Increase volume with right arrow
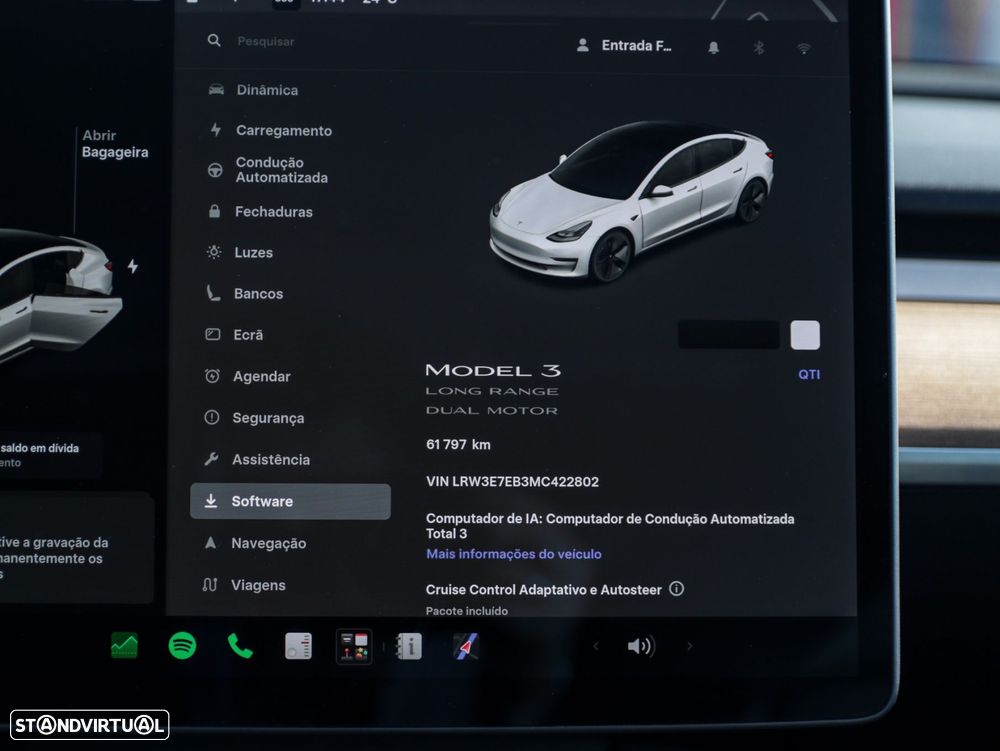This screenshot has width=1000, height=751. coord(689,646)
